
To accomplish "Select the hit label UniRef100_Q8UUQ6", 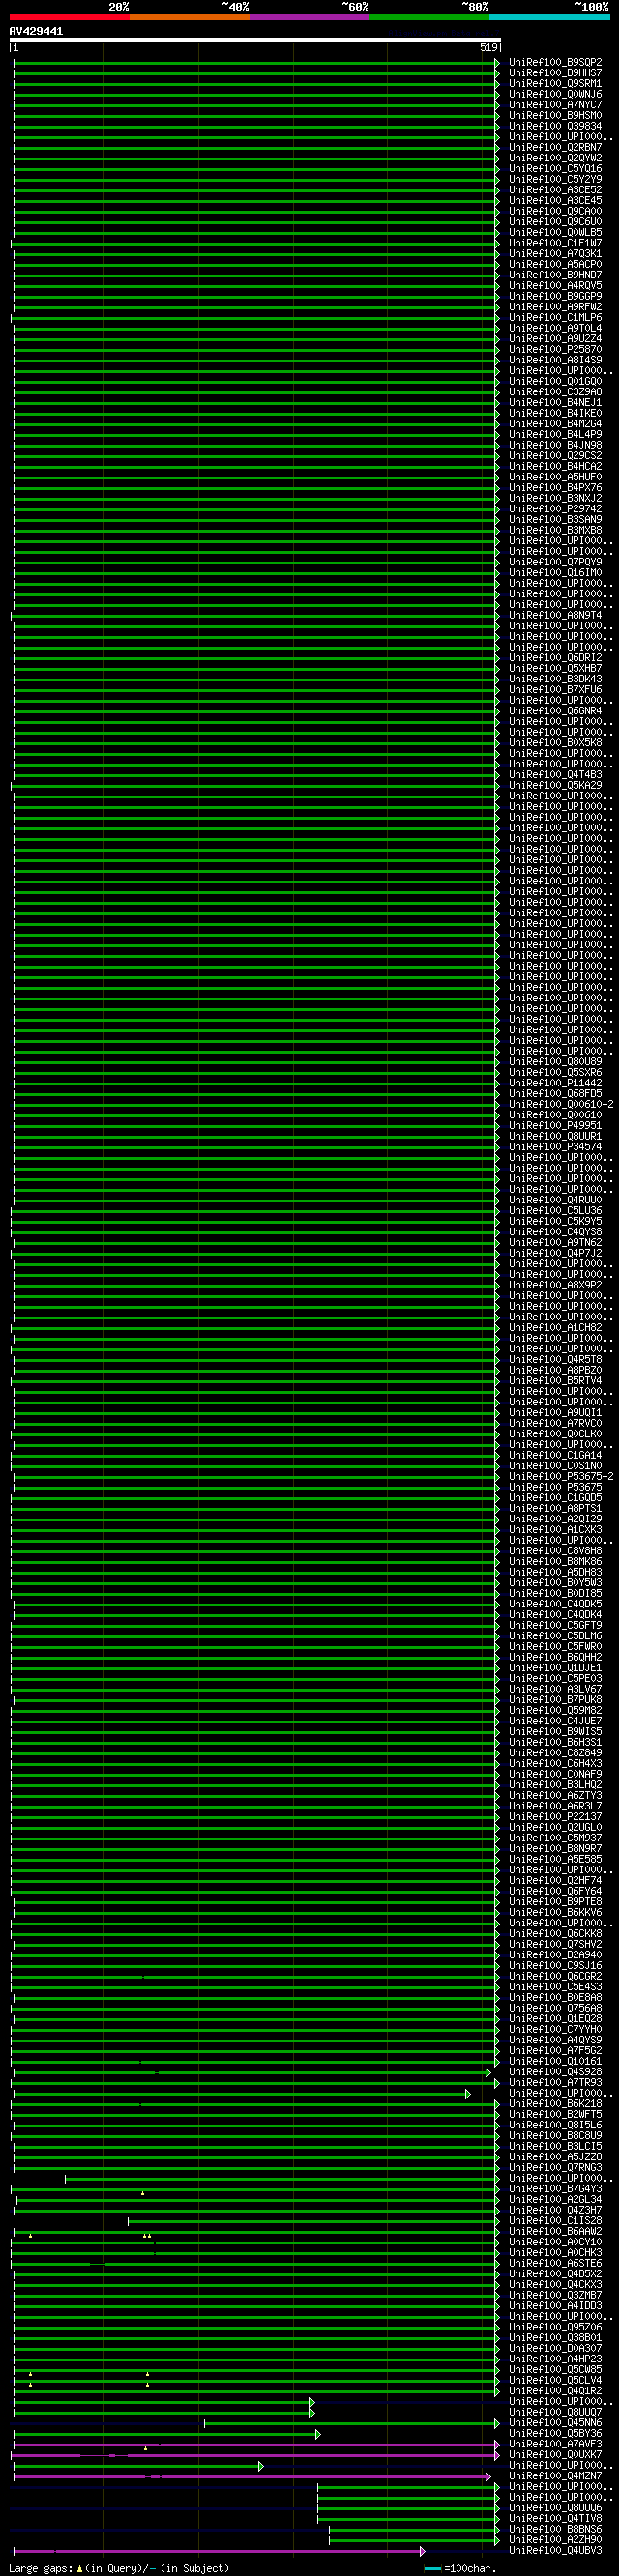I will (555, 2508).
